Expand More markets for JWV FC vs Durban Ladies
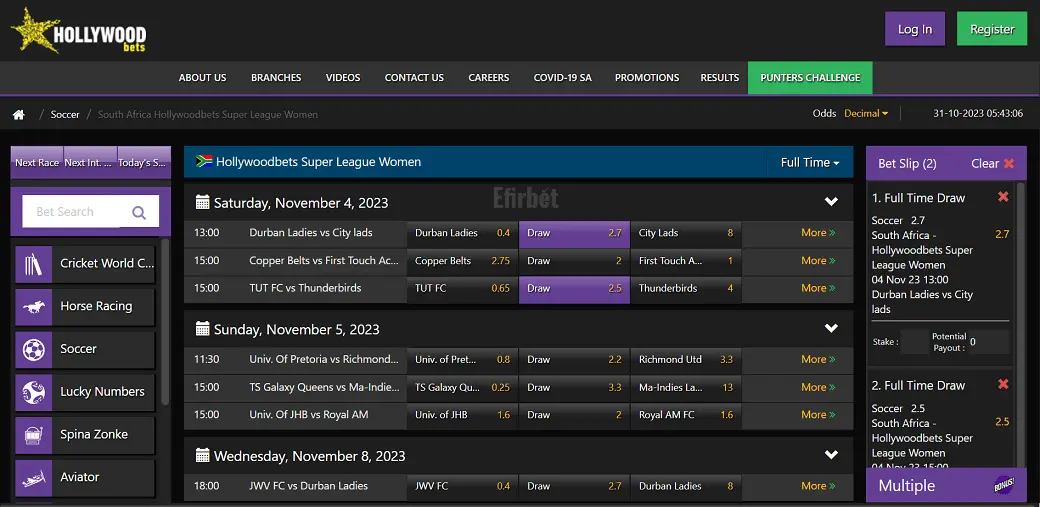Image resolution: width=1040 pixels, height=507 pixels. pos(818,486)
